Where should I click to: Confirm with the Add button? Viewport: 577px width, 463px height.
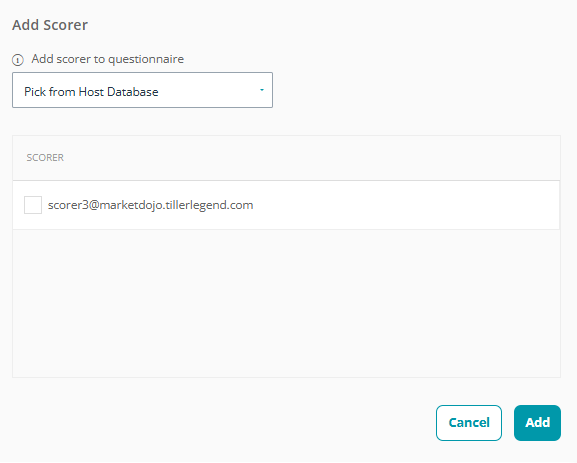pos(537,423)
